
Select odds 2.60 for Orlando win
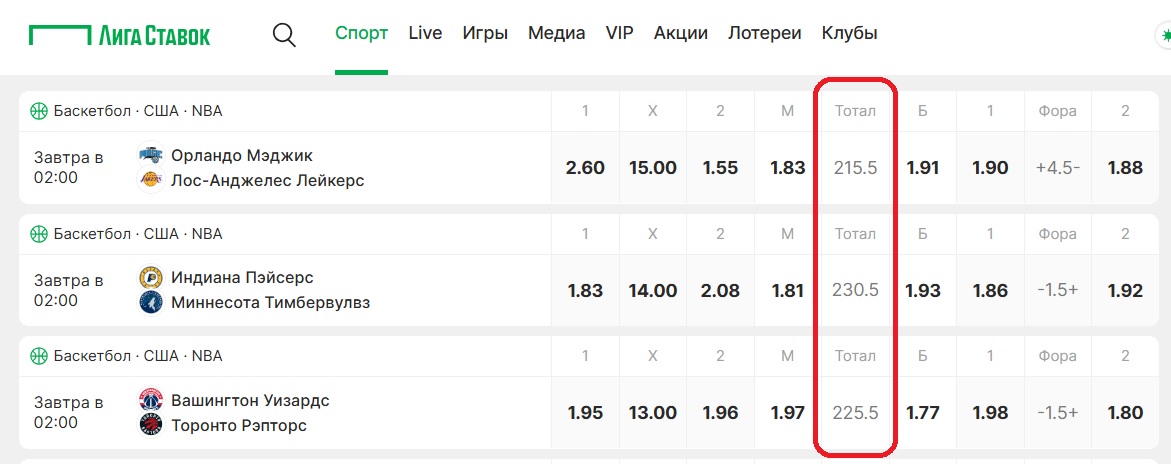click(x=586, y=167)
